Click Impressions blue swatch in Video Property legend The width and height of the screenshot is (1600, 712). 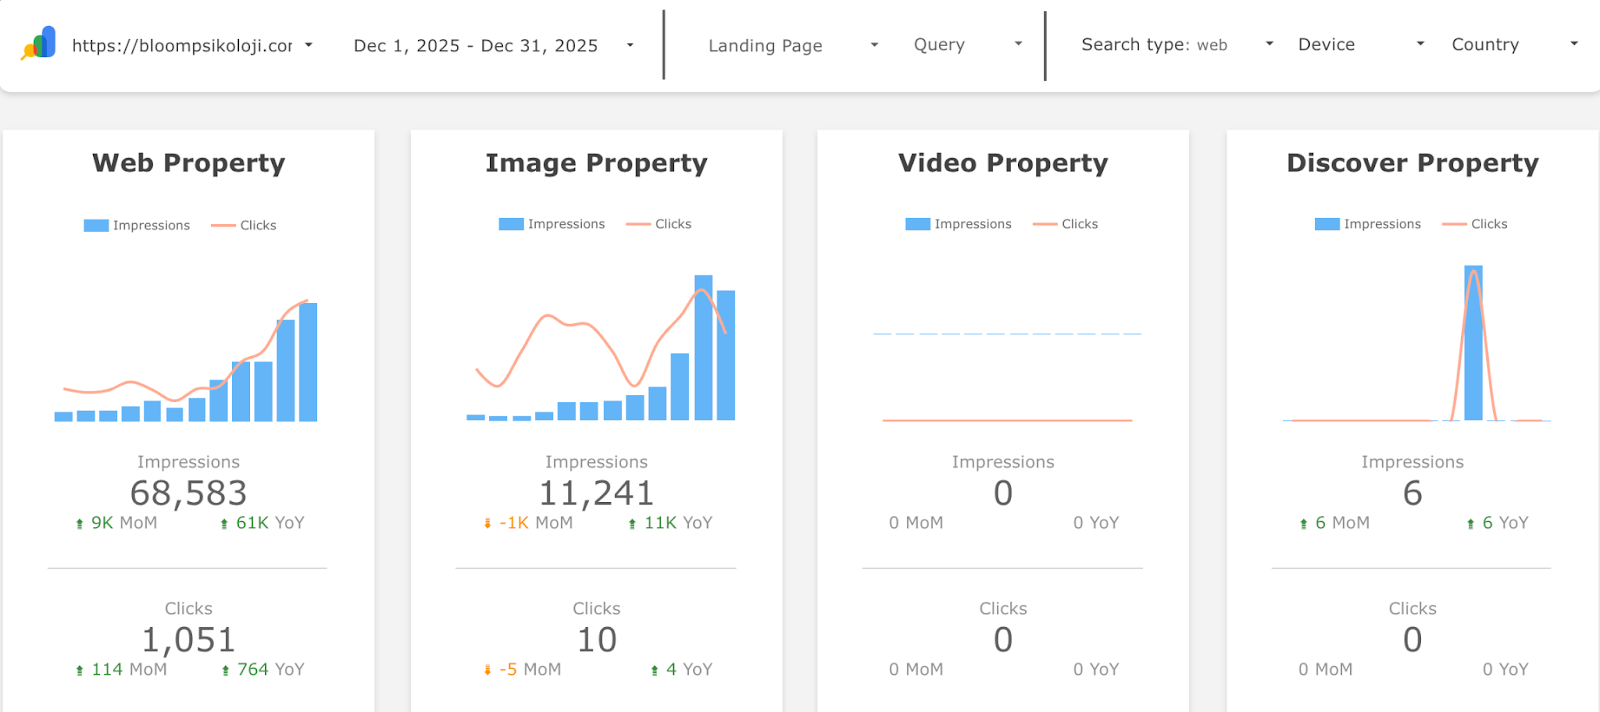[x=917, y=224]
